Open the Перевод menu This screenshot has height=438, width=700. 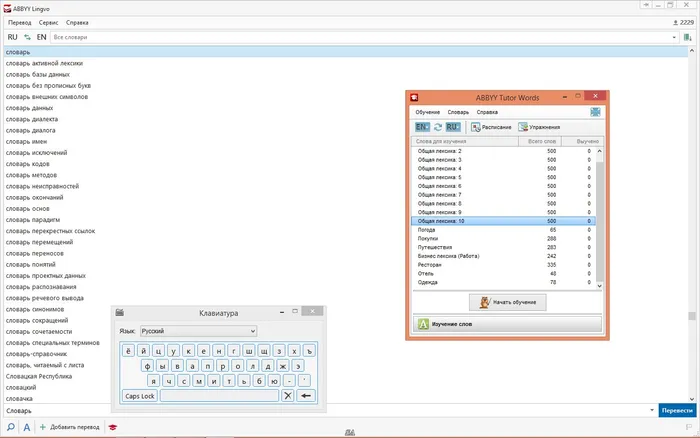[20, 22]
